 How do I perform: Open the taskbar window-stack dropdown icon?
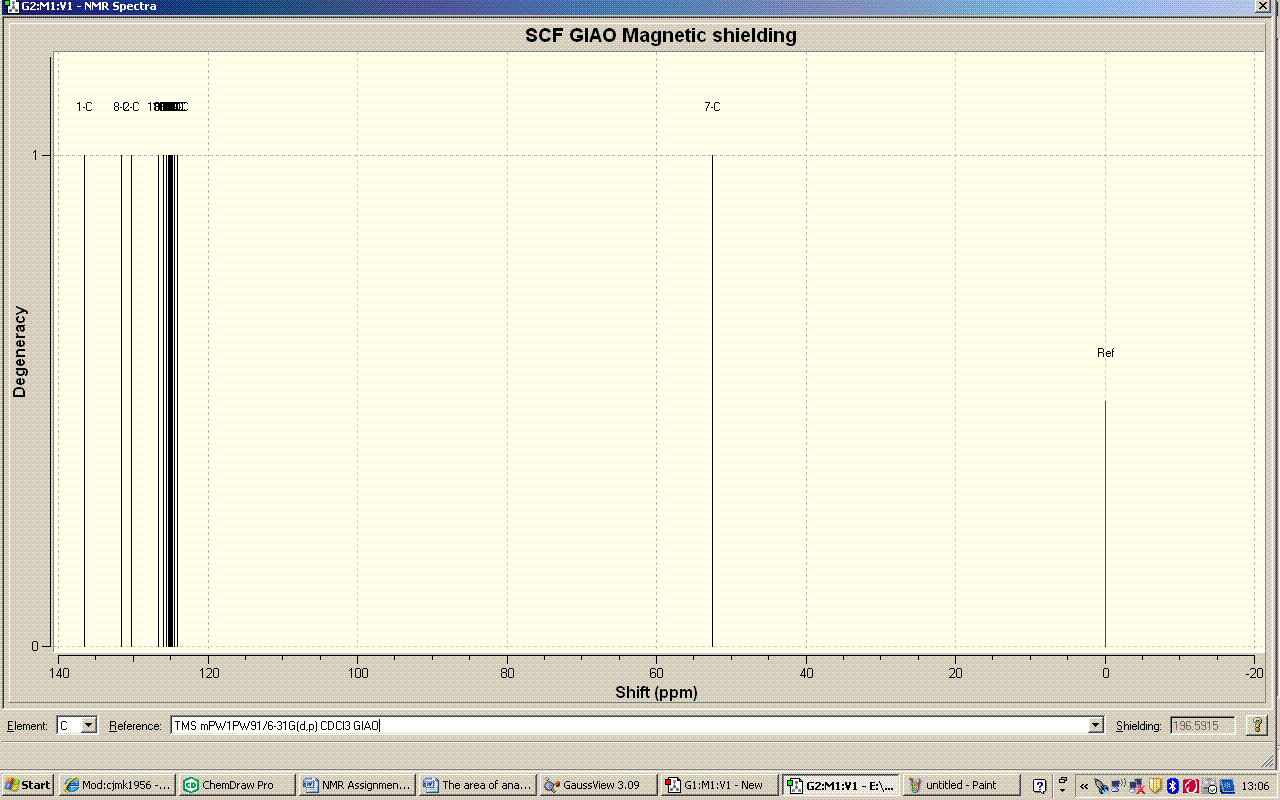pos(1063,785)
